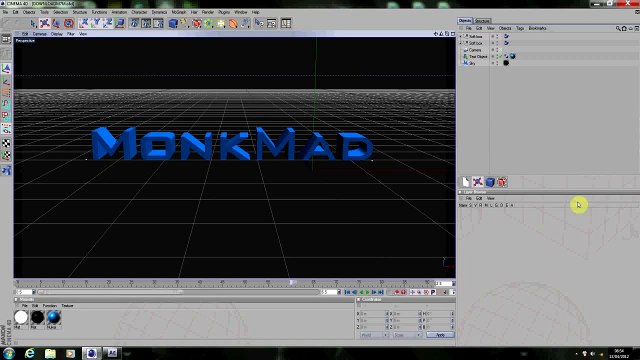Click the red record keyframe button
Viewport: 640px width, 360px height.
tap(396, 292)
